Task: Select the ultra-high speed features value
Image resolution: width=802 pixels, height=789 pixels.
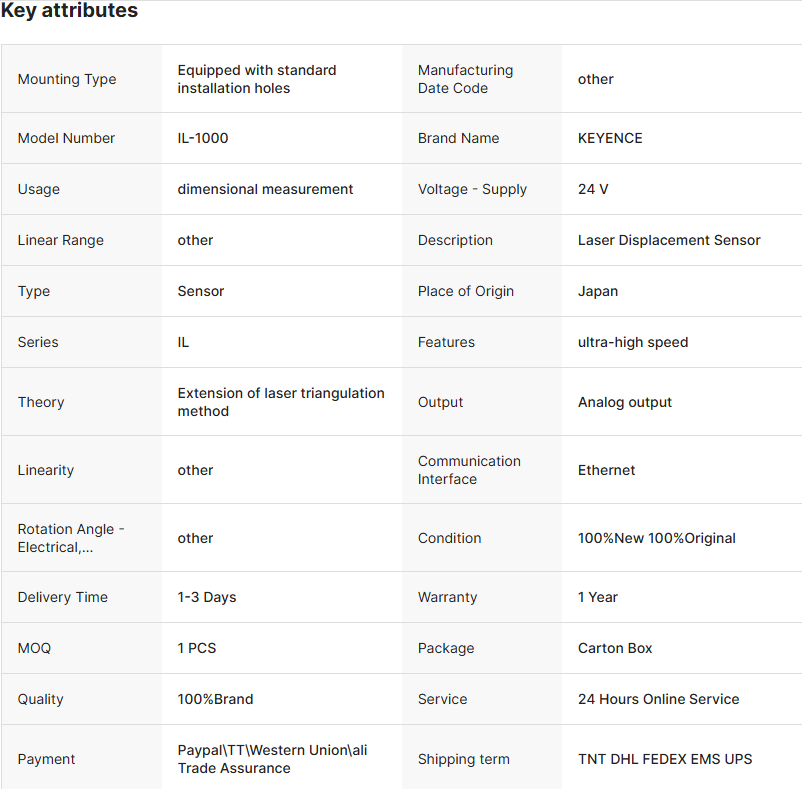Action: coord(633,342)
